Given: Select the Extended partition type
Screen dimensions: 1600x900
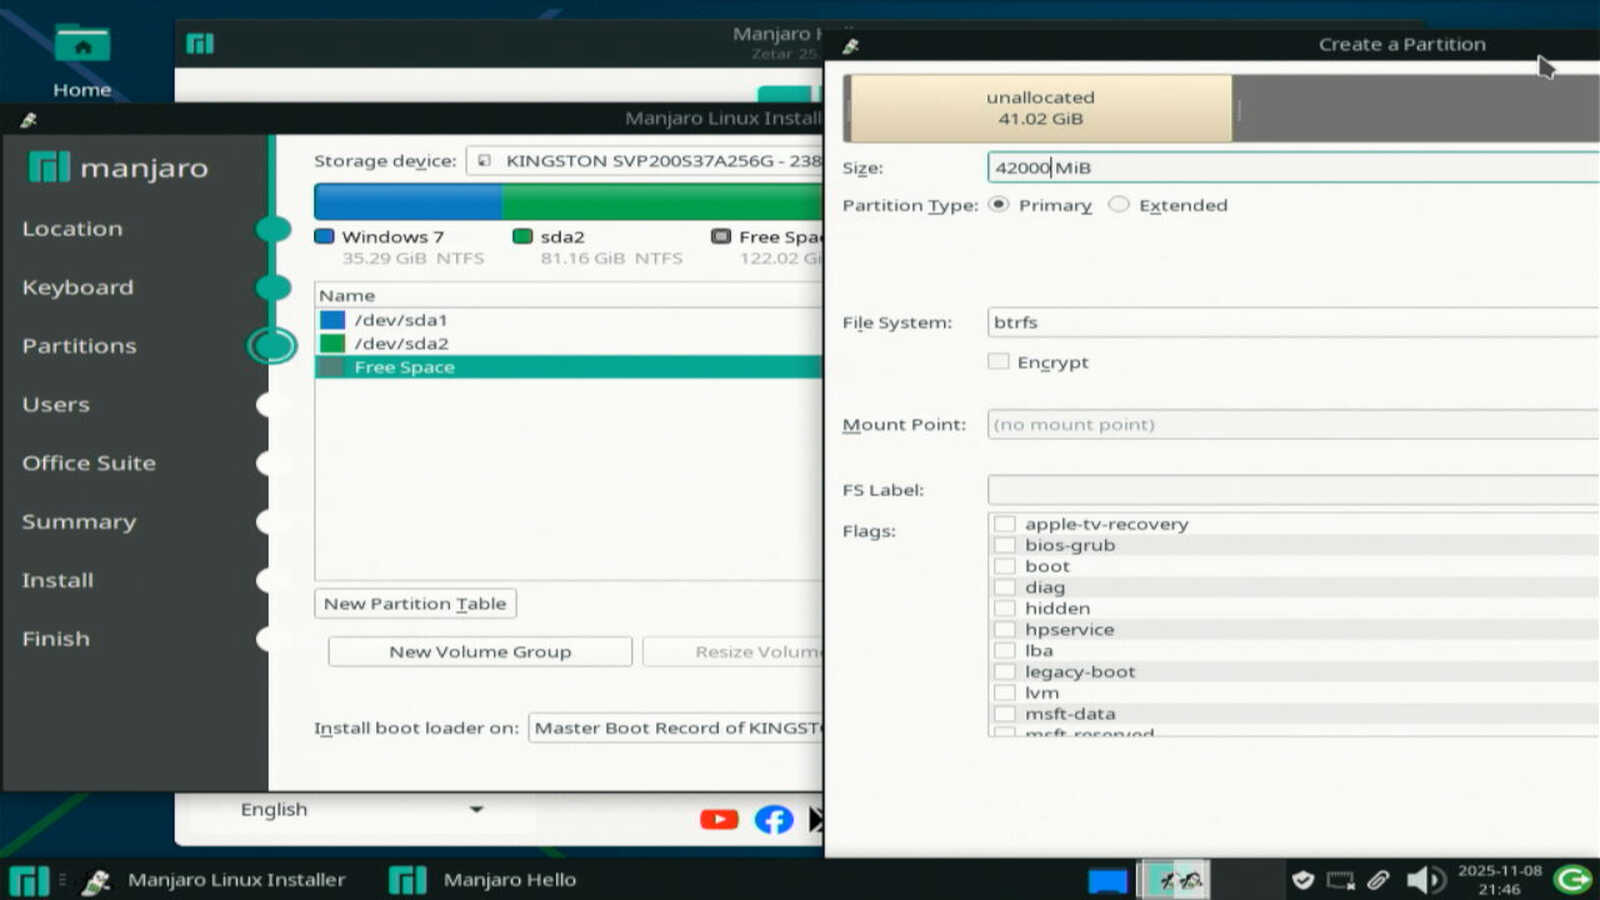Looking at the screenshot, I should pos(1119,205).
